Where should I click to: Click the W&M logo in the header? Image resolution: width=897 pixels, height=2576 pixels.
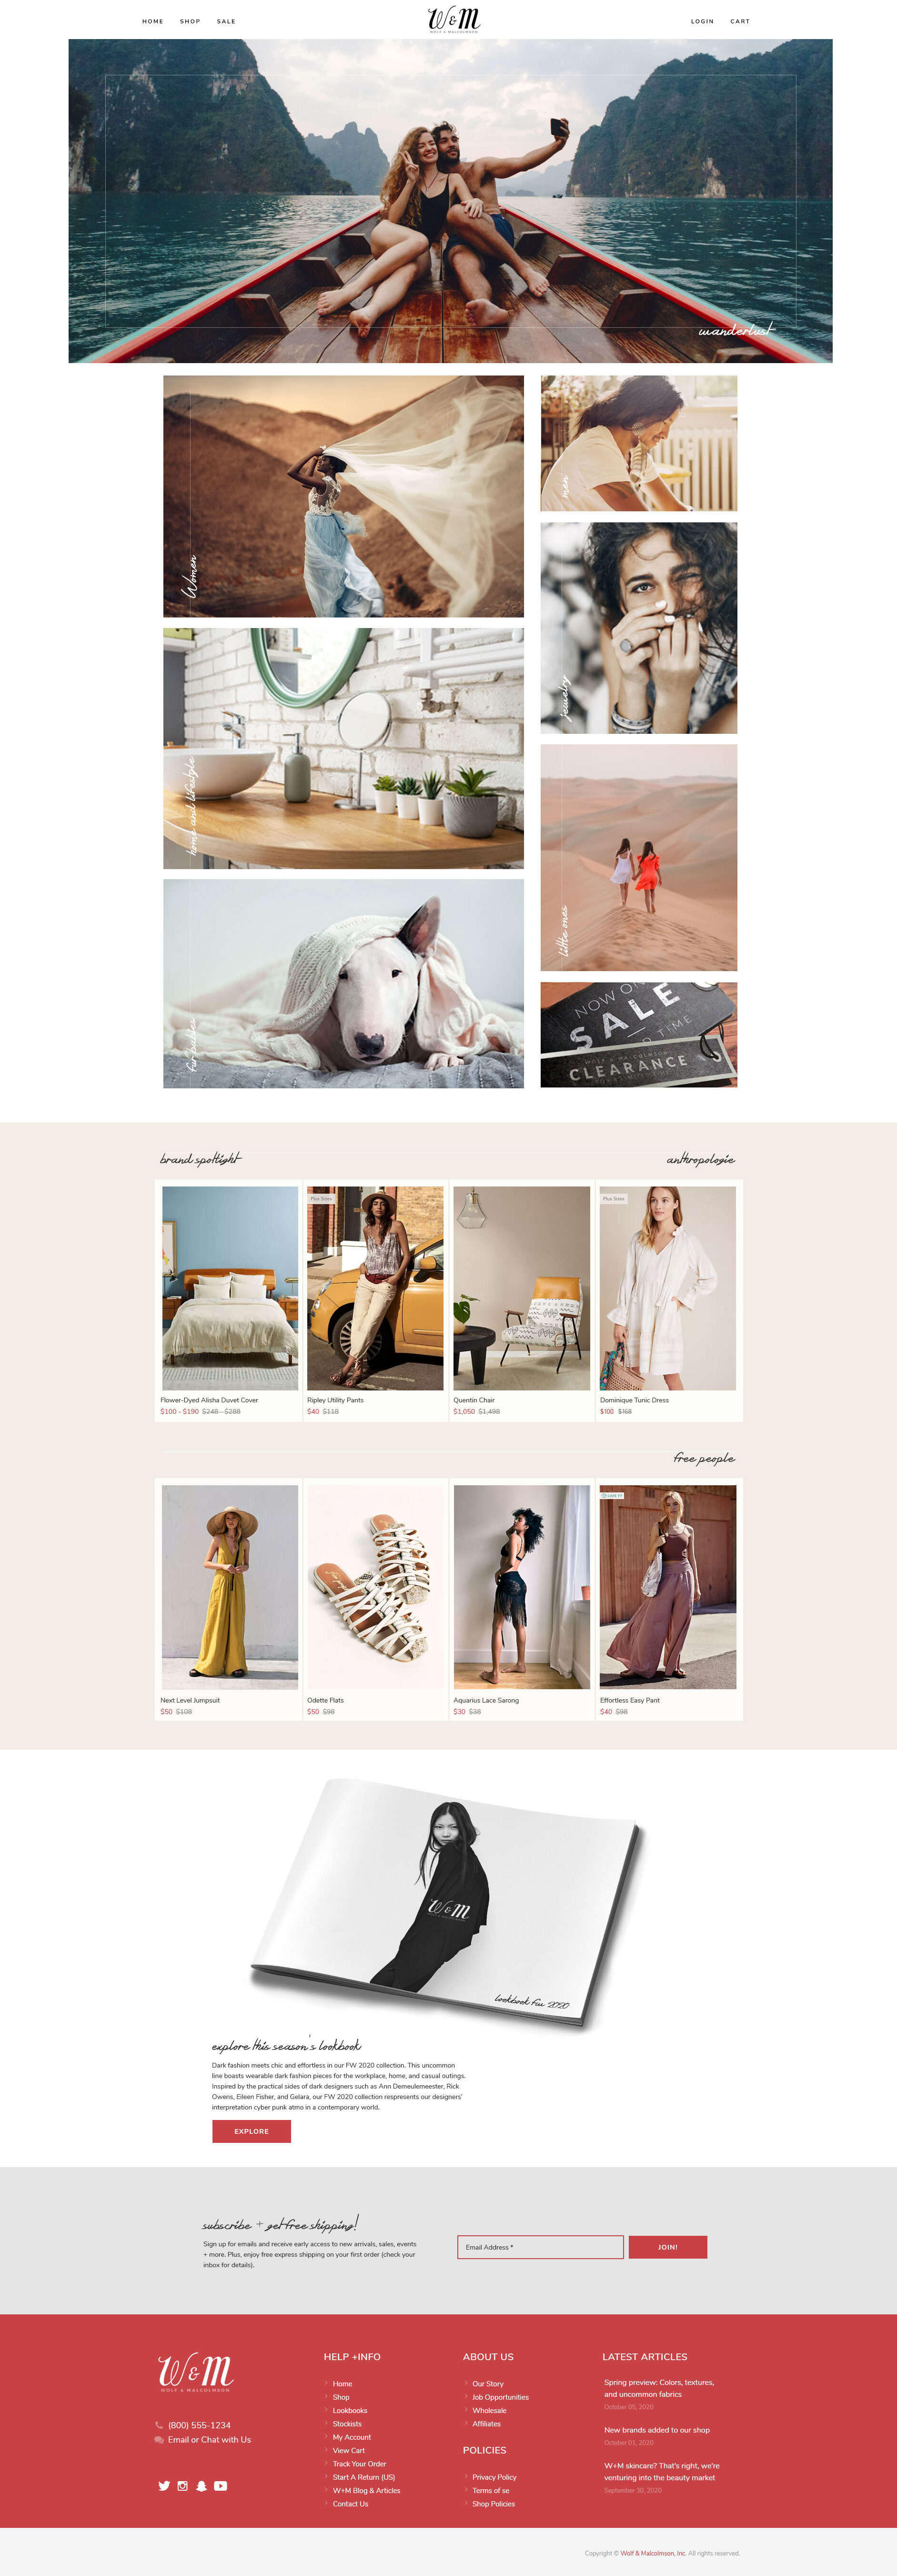(454, 20)
